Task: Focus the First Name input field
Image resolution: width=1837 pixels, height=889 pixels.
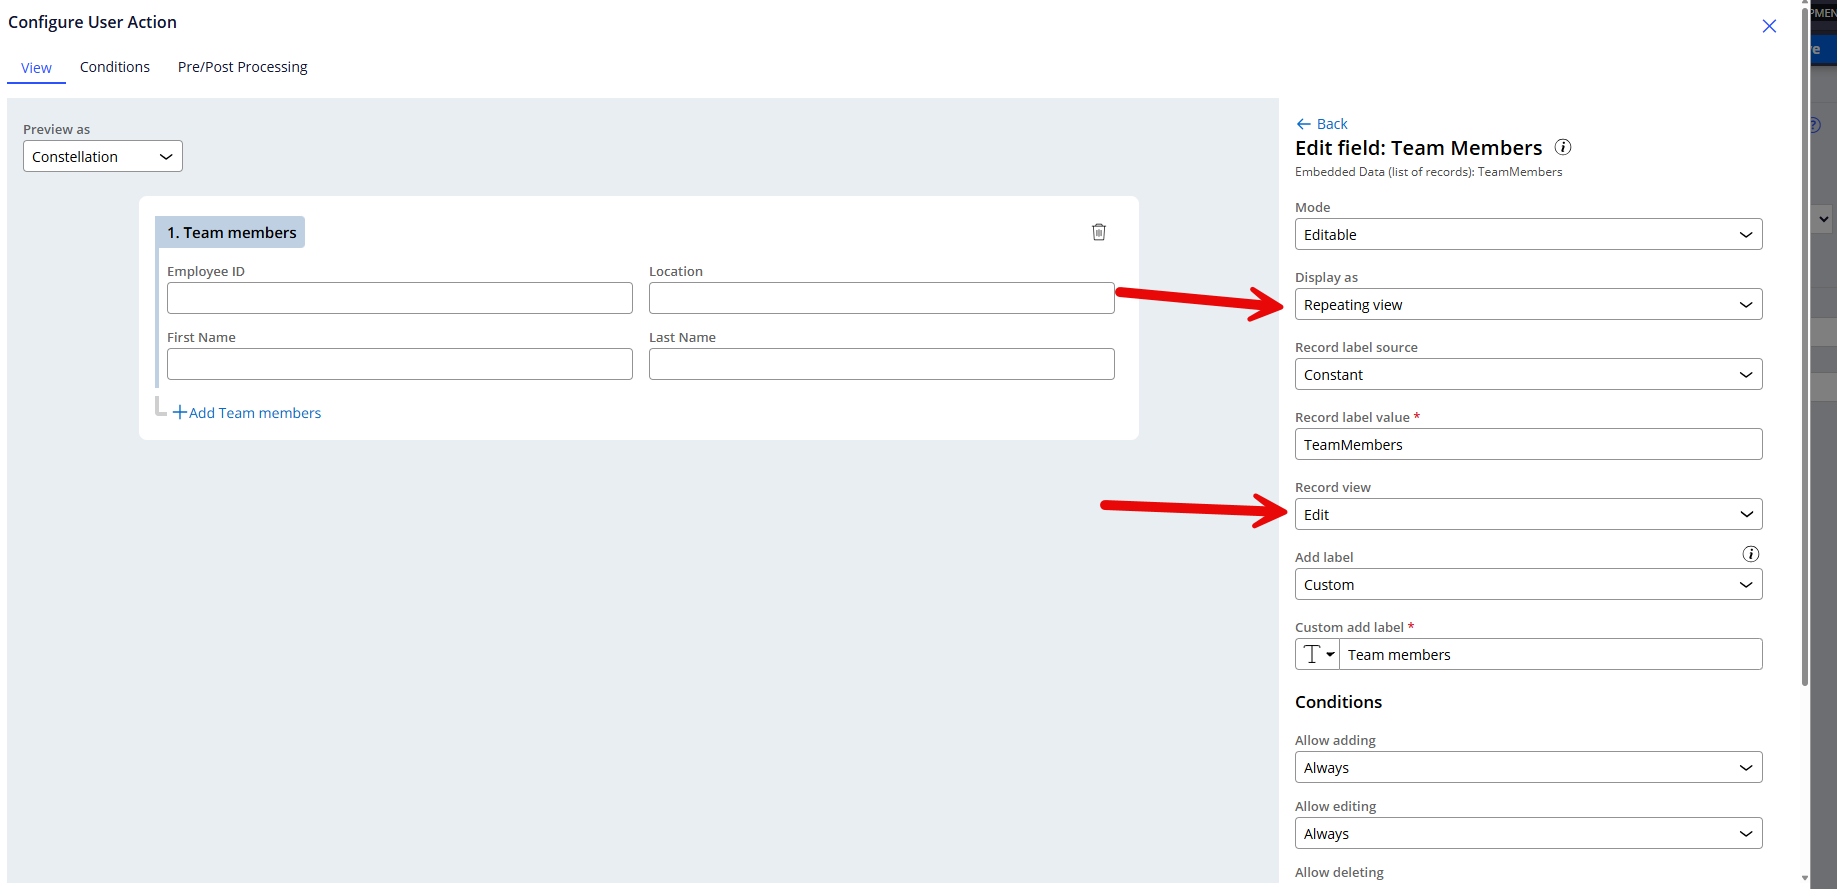Action: 400,364
